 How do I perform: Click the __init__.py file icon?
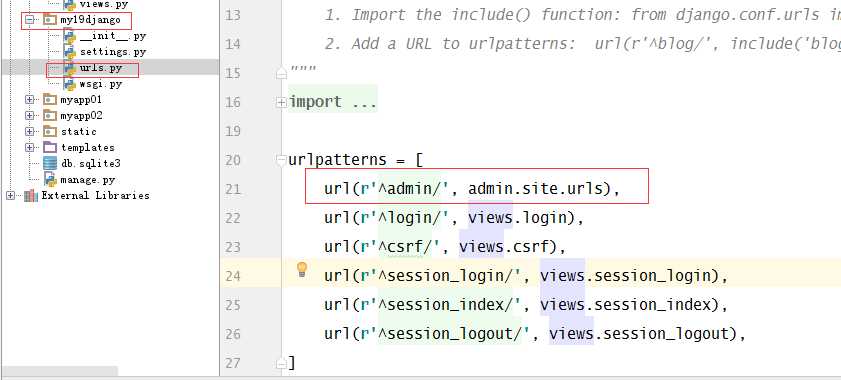click(69, 36)
